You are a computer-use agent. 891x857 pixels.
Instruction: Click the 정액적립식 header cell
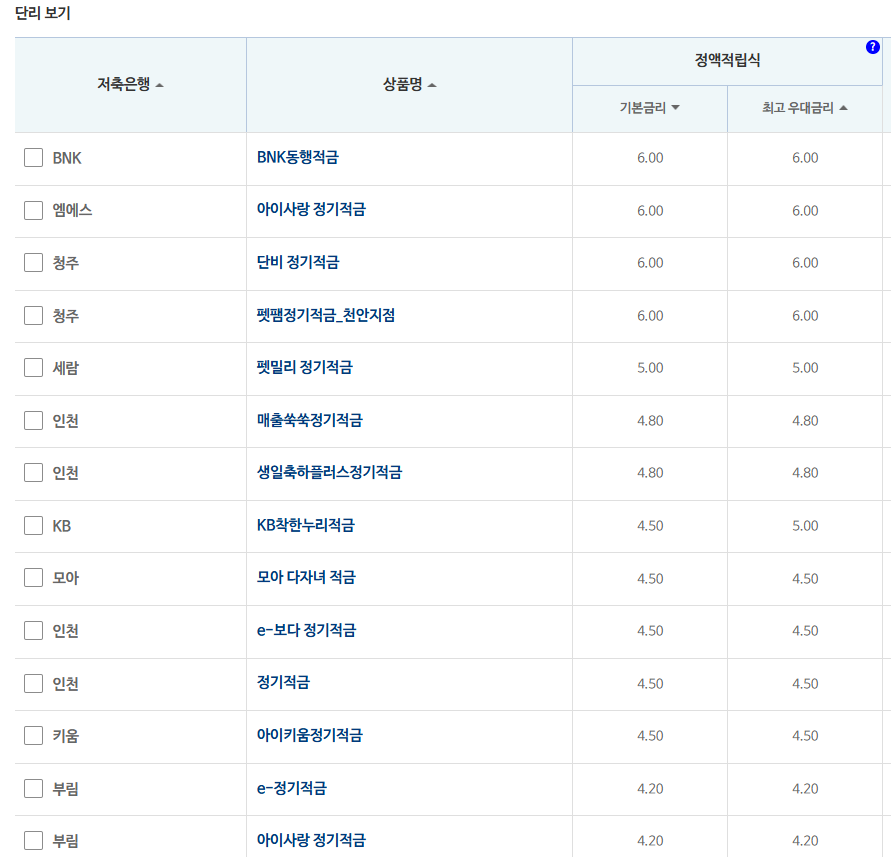(727, 60)
